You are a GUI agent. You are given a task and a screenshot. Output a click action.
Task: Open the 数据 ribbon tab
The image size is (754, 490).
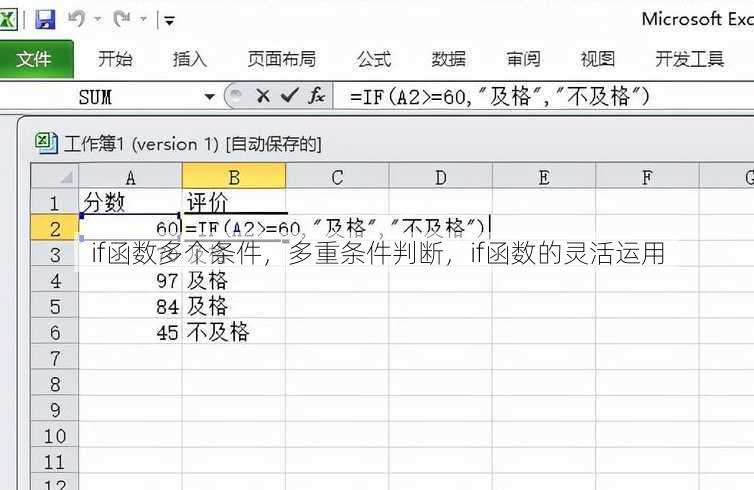pos(449,59)
